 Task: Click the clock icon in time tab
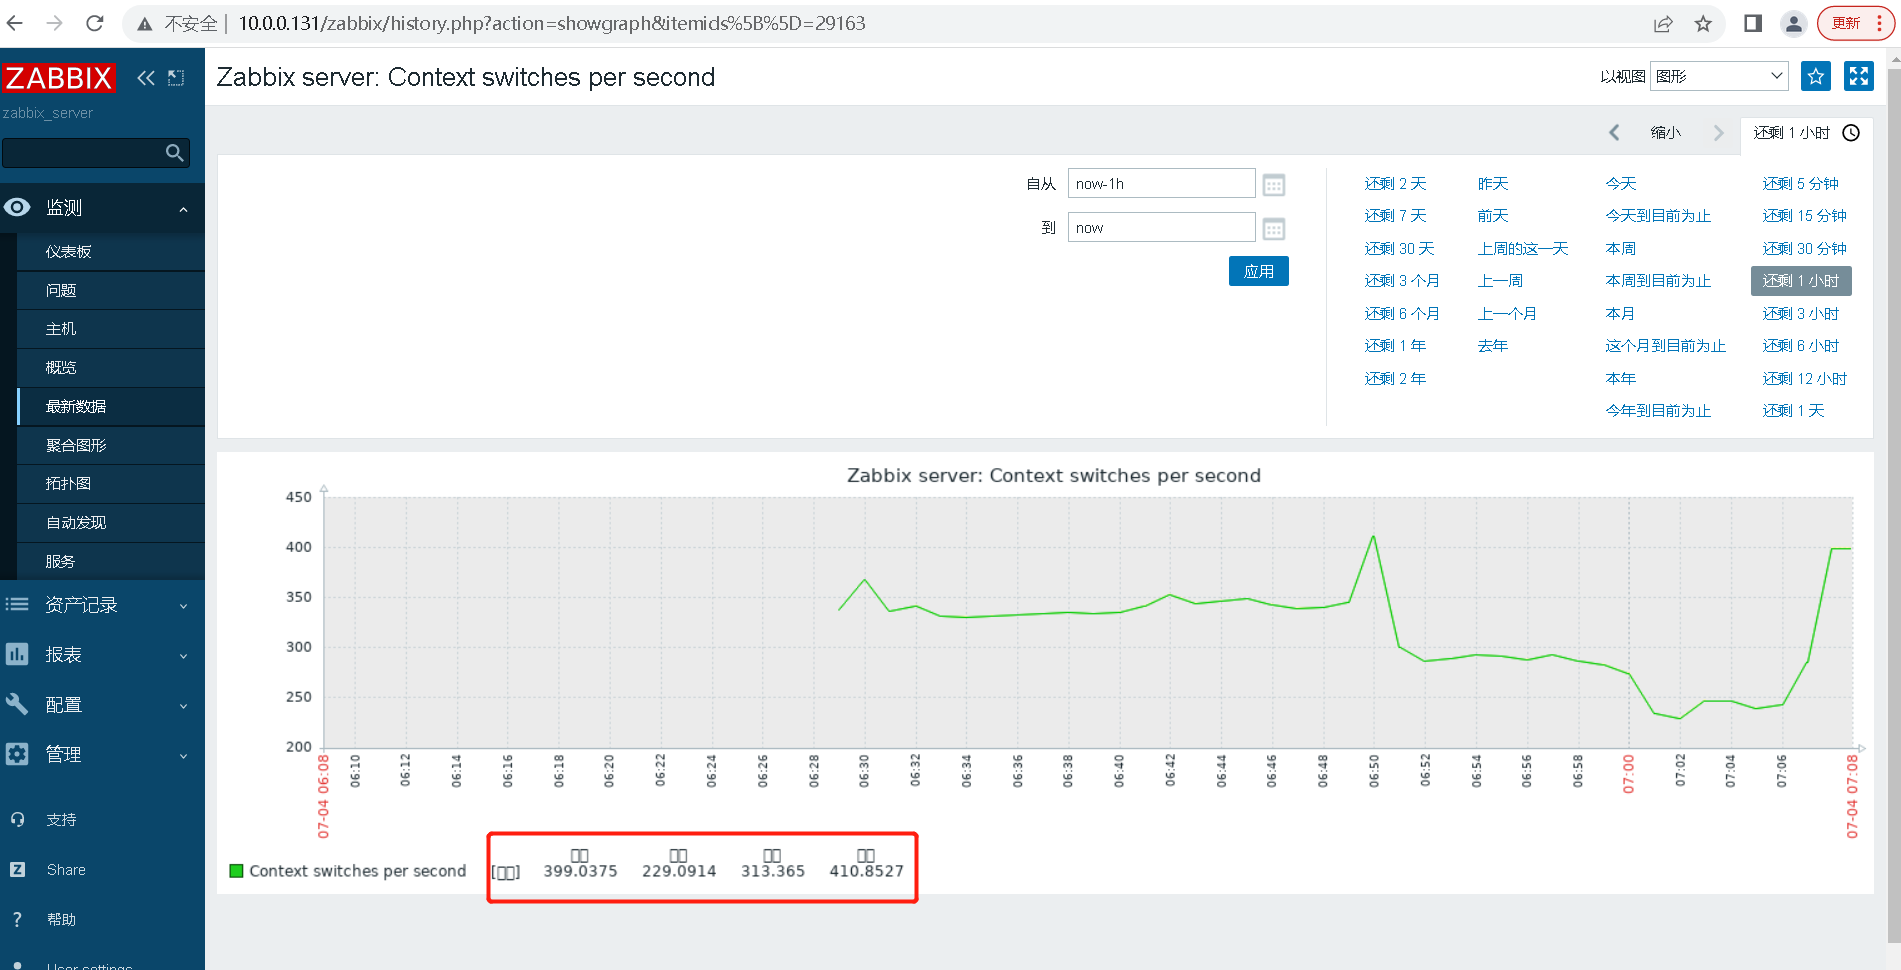tap(1851, 133)
